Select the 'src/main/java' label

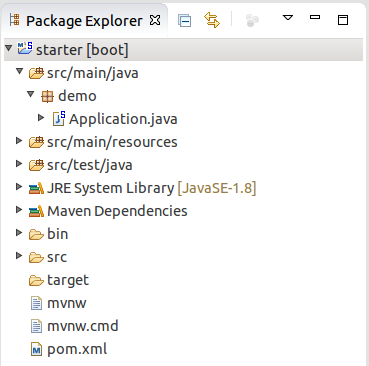[x=93, y=73]
